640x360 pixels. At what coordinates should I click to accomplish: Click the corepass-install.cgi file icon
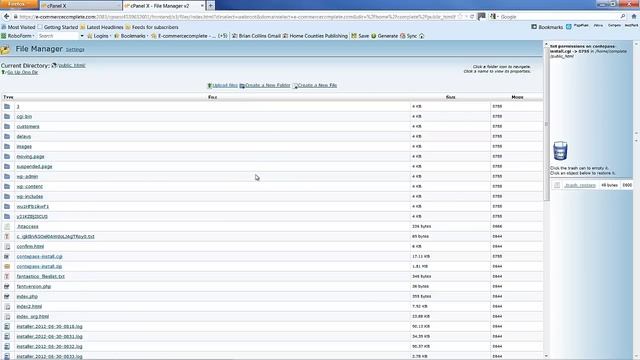(x=7, y=256)
